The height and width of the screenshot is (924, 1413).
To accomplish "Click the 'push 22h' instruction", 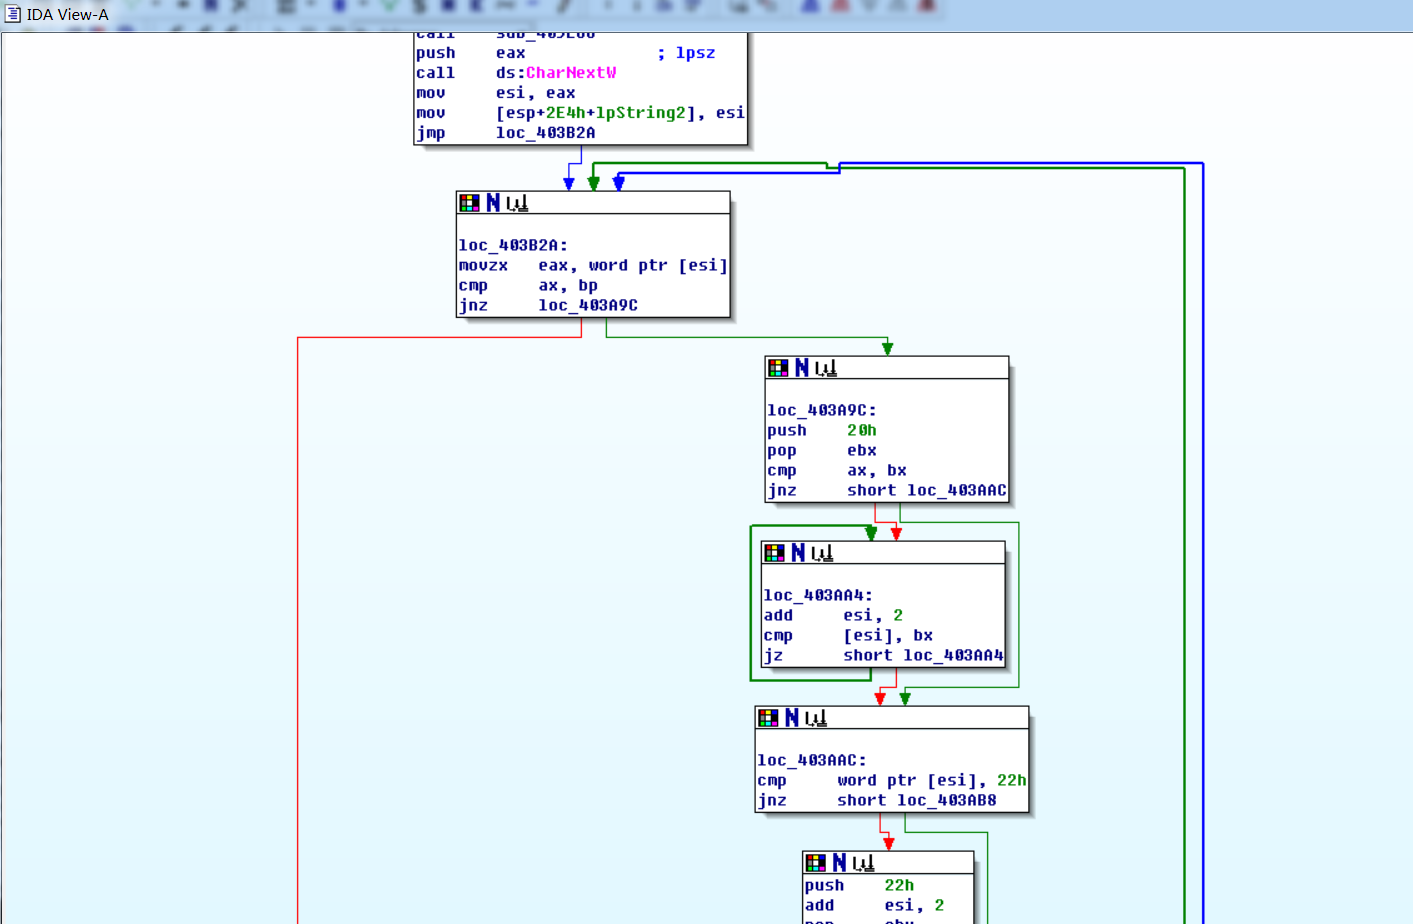I will (x=859, y=885).
